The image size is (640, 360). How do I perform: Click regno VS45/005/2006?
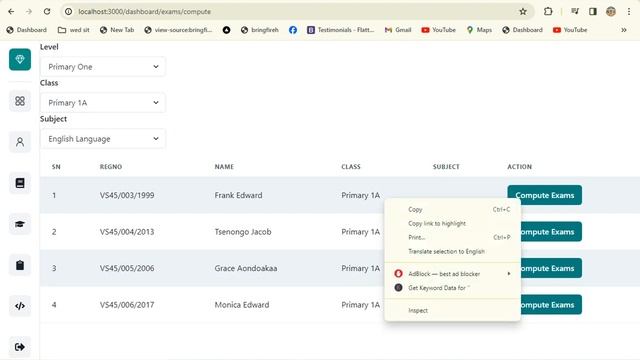pyautogui.click(x=127, y=268)
